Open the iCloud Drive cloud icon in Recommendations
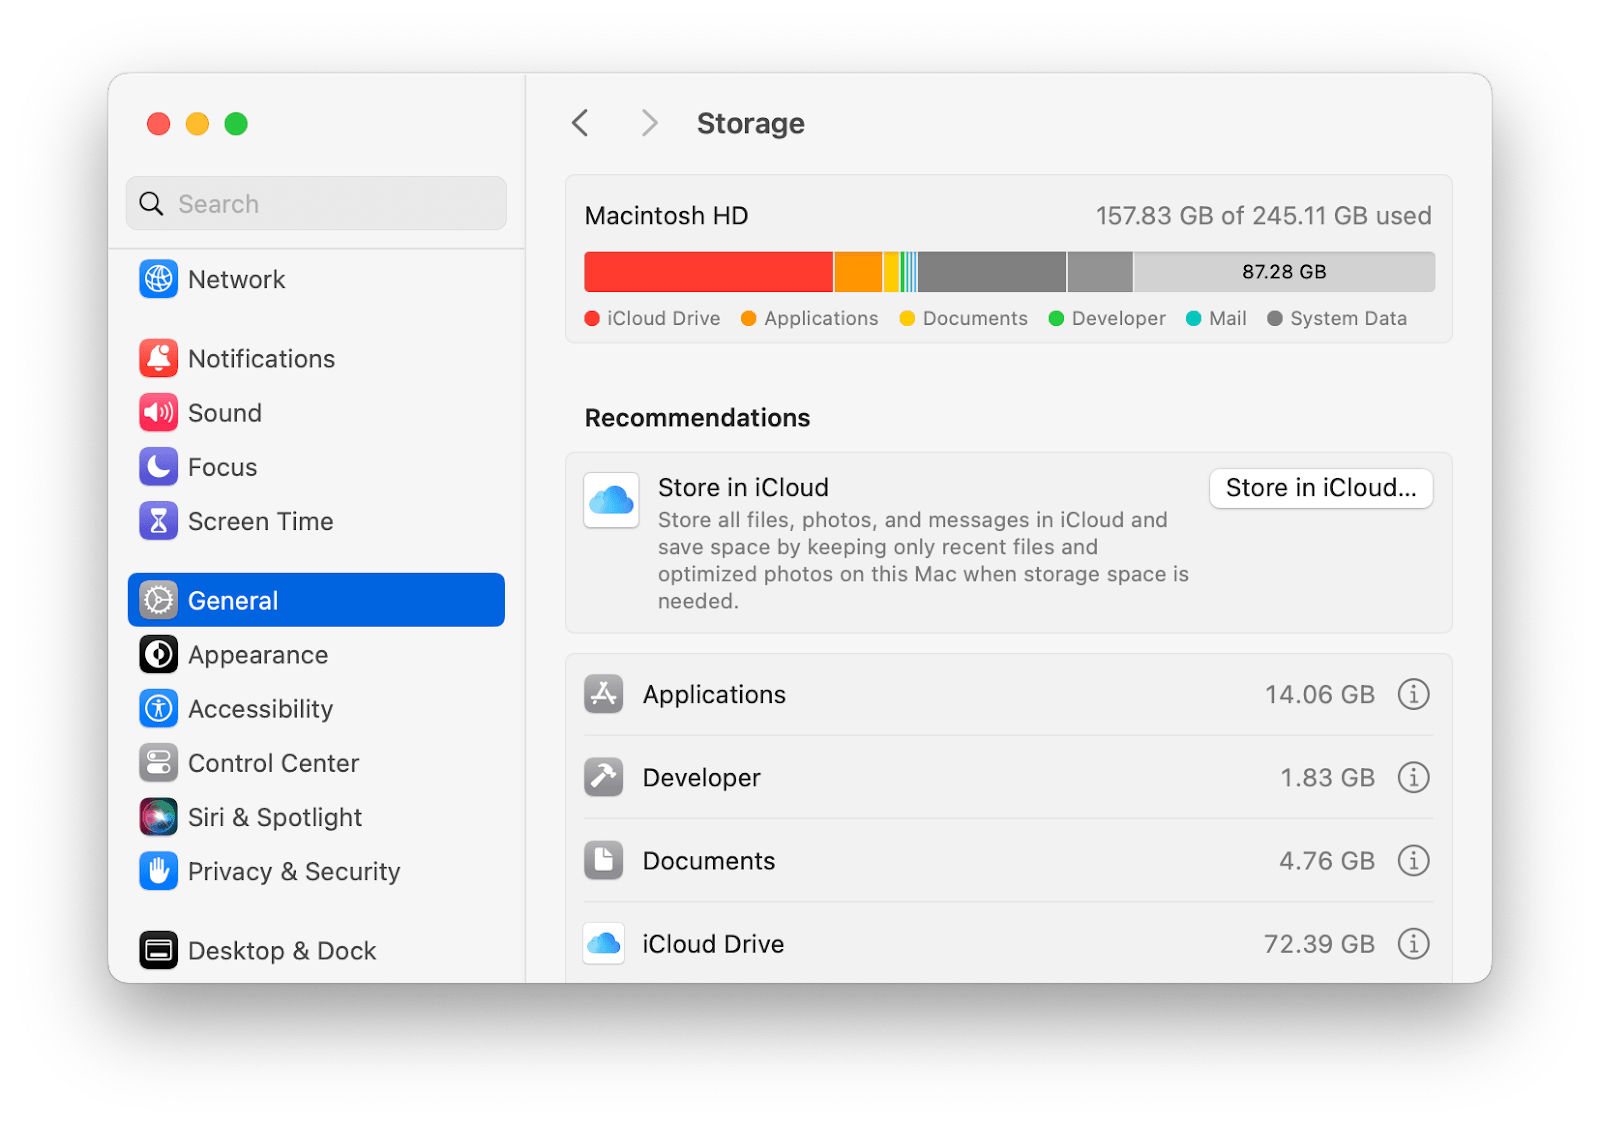Image resolution: width=1600 pixels, height=1126 pixels. pos(610,500)
